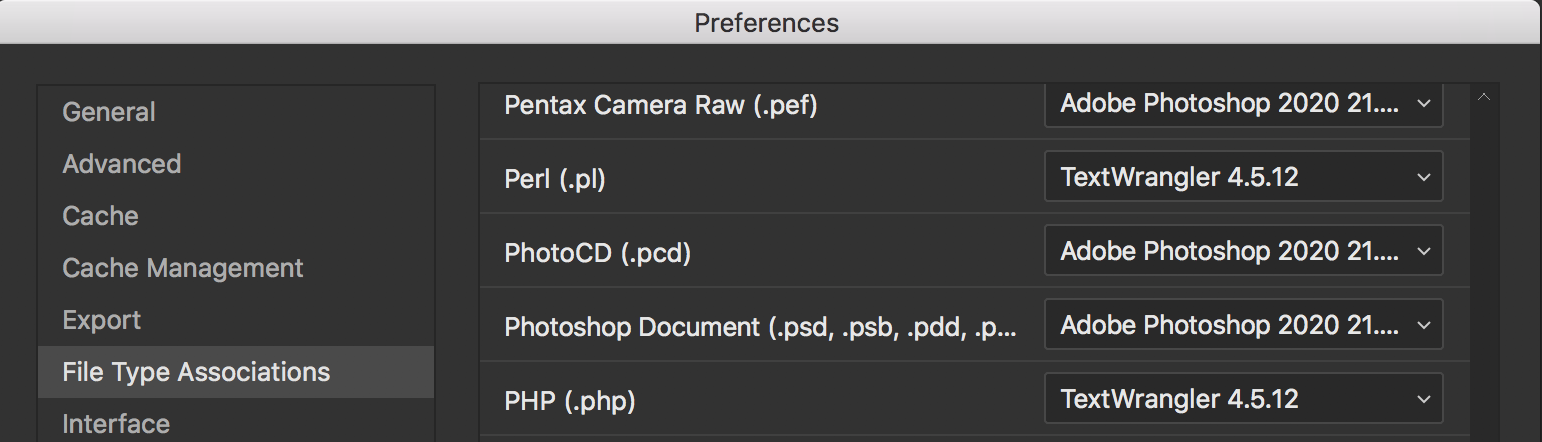Select the General preferences category
This screenshot has height=442, width=1542.
[x=109, y=112]
